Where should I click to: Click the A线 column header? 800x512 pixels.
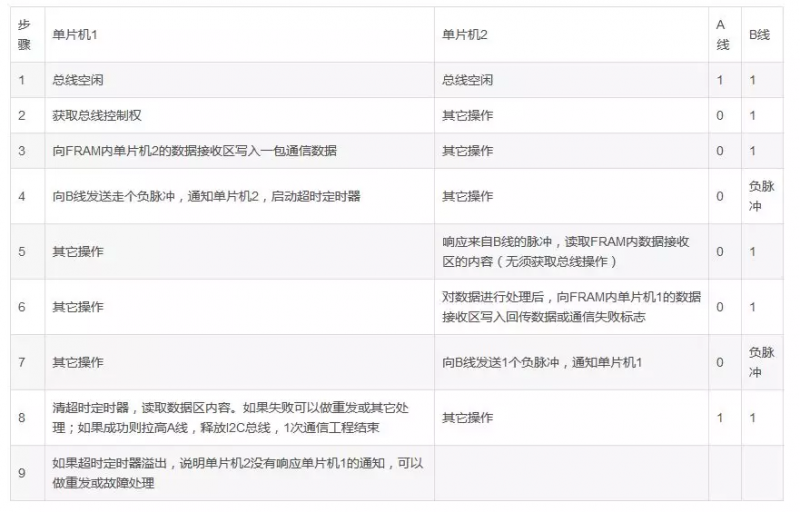pyautogui.click(x=721, y=34)
